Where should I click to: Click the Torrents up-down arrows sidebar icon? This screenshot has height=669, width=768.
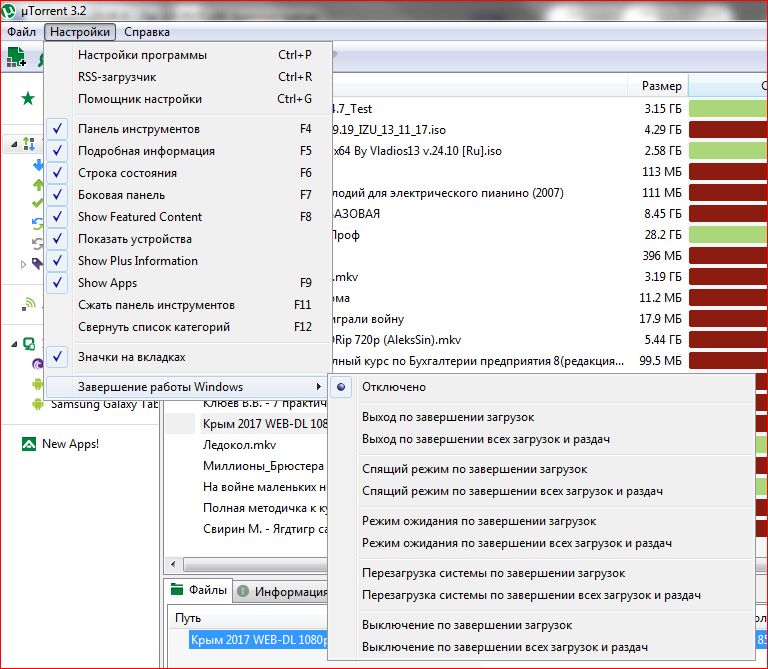(x=29, y=144)
